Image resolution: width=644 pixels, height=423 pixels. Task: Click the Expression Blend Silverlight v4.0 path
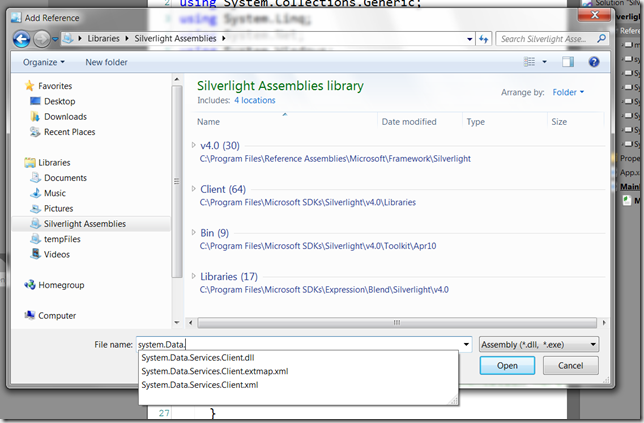click(324, 290)
